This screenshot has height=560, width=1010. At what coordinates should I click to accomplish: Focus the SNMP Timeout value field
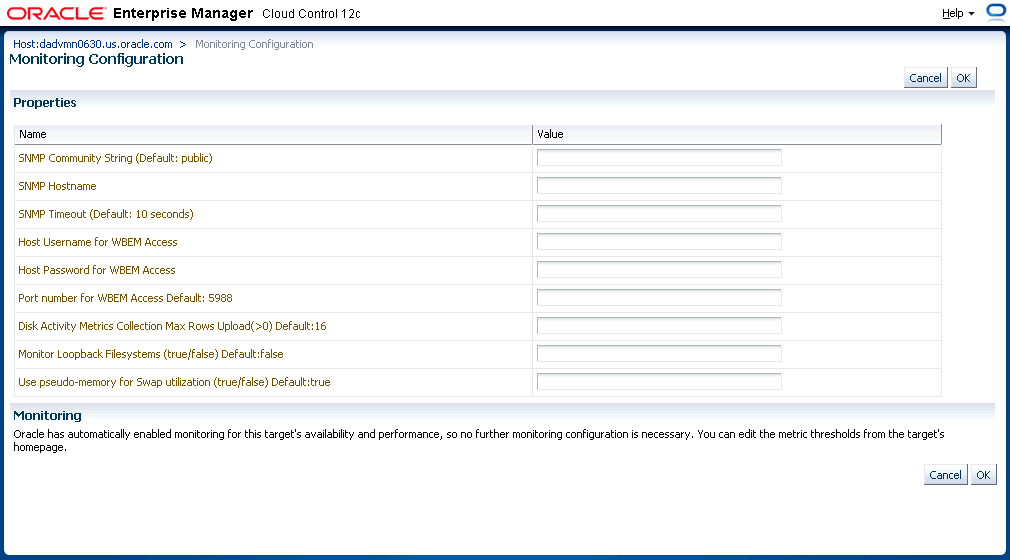tap(659, 214)
